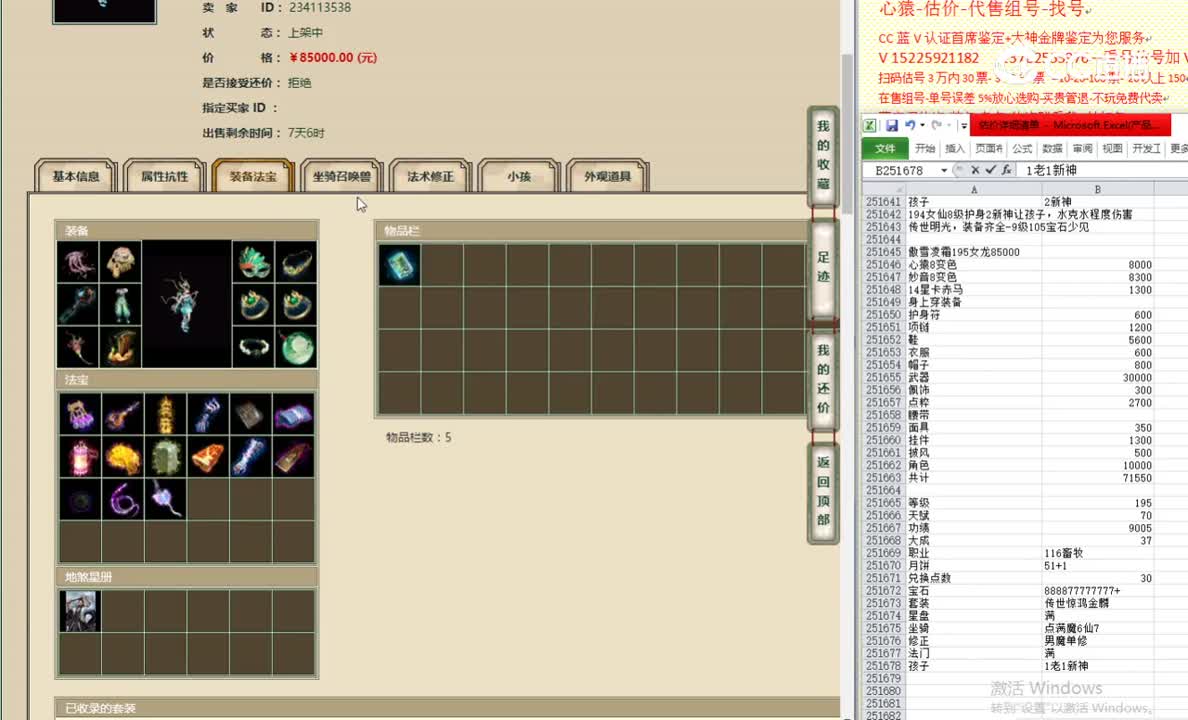Click the orange triangular treasure icon
Screen dimensions: 1188x720
(x=208, y=456)
